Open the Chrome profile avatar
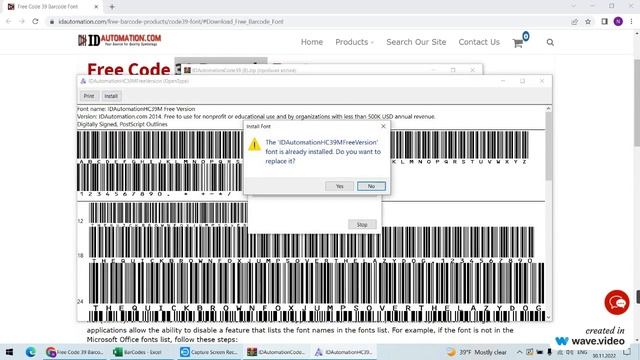Image resolution: width=640 pixels, height=360 pixels. point(618,21)
